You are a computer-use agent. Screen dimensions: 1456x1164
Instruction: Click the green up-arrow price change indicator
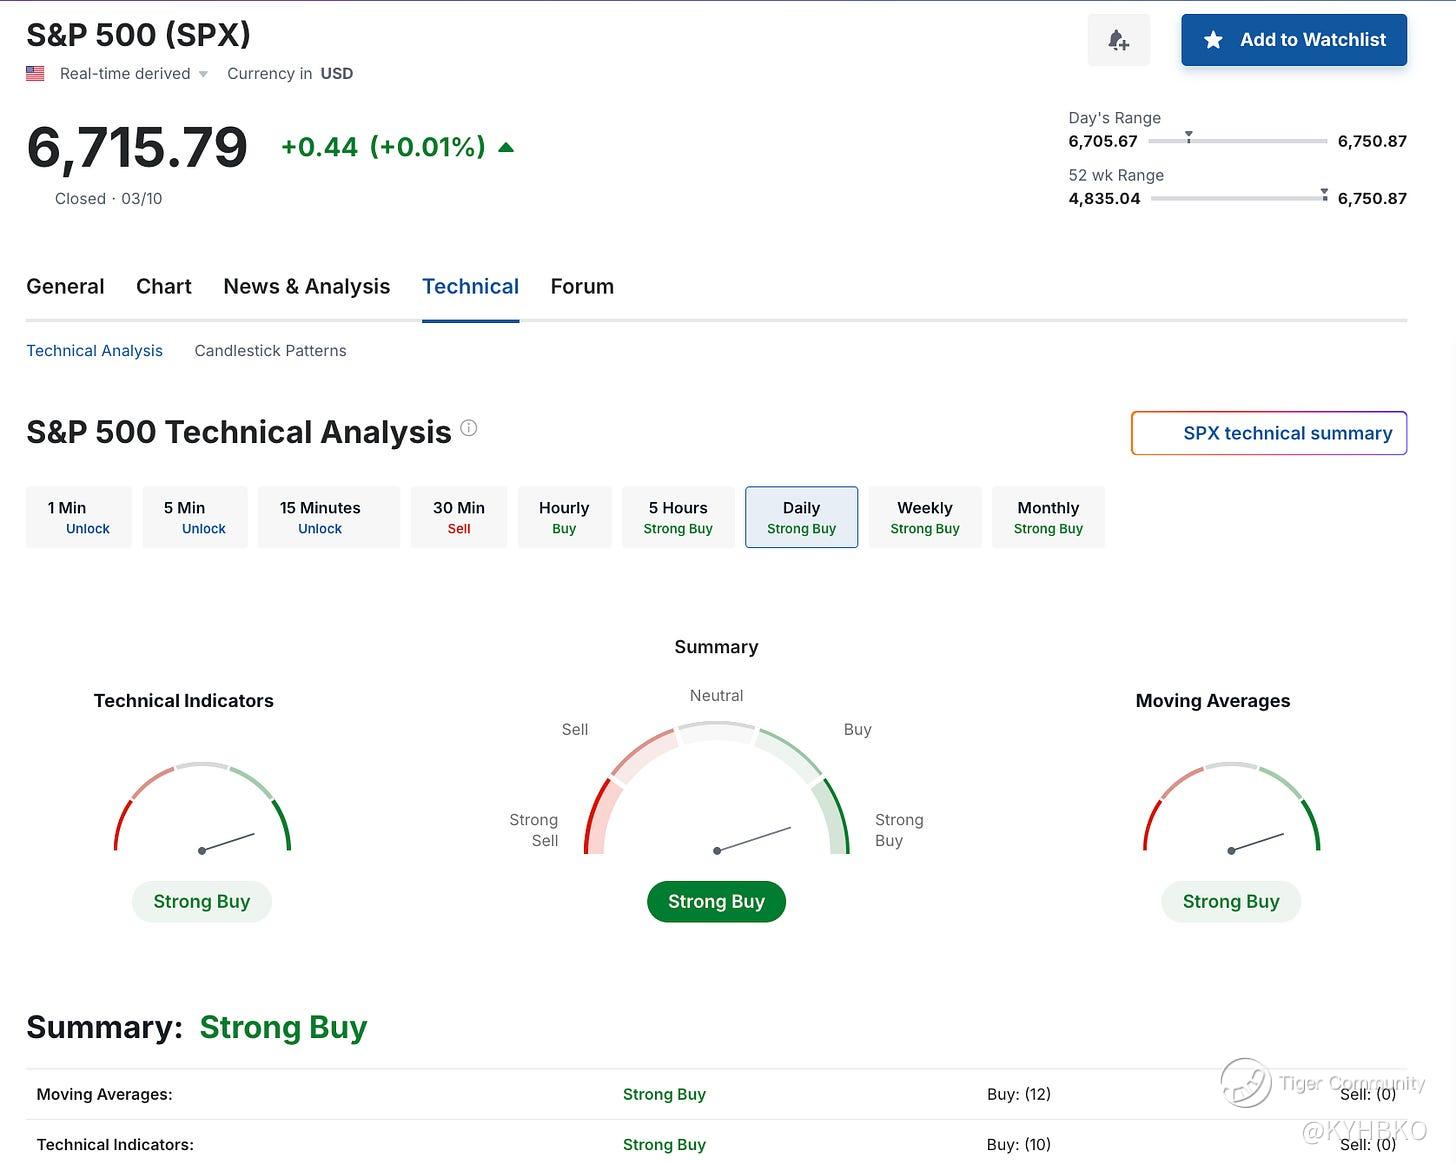click(506, 147)
